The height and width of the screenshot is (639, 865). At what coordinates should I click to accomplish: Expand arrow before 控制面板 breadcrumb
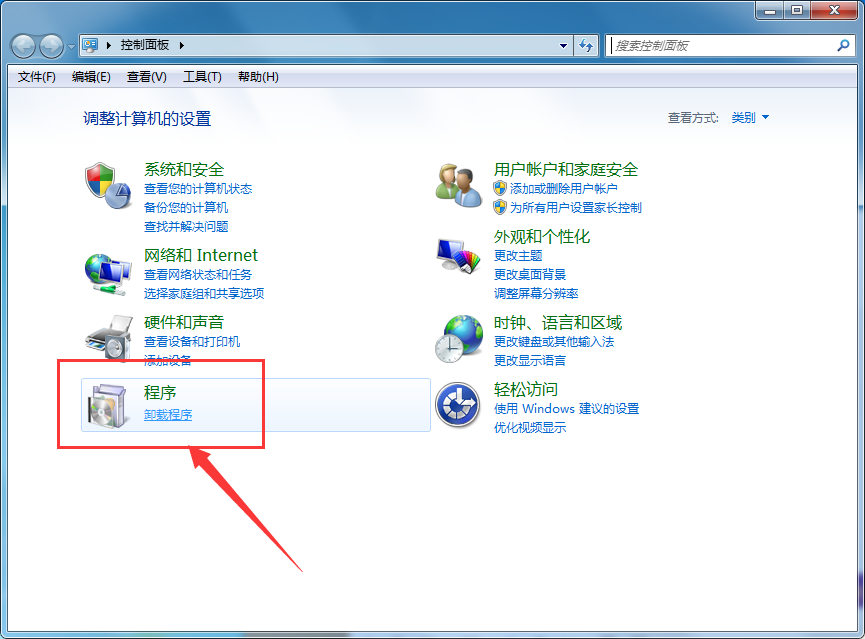(108, 45)
